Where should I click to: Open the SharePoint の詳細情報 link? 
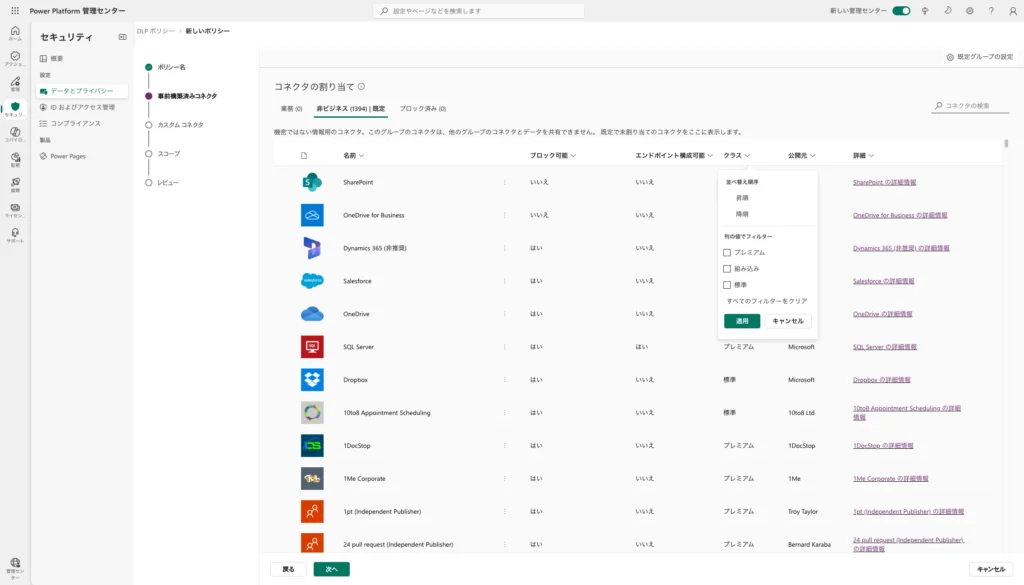884,182
